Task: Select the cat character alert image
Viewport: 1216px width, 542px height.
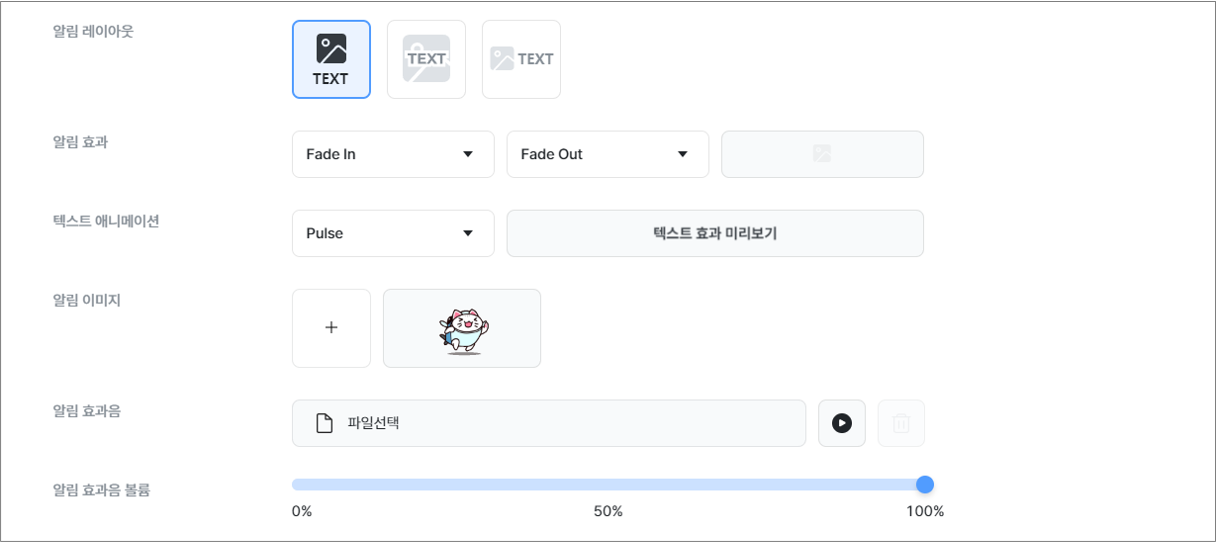Action: pos(462,328)
